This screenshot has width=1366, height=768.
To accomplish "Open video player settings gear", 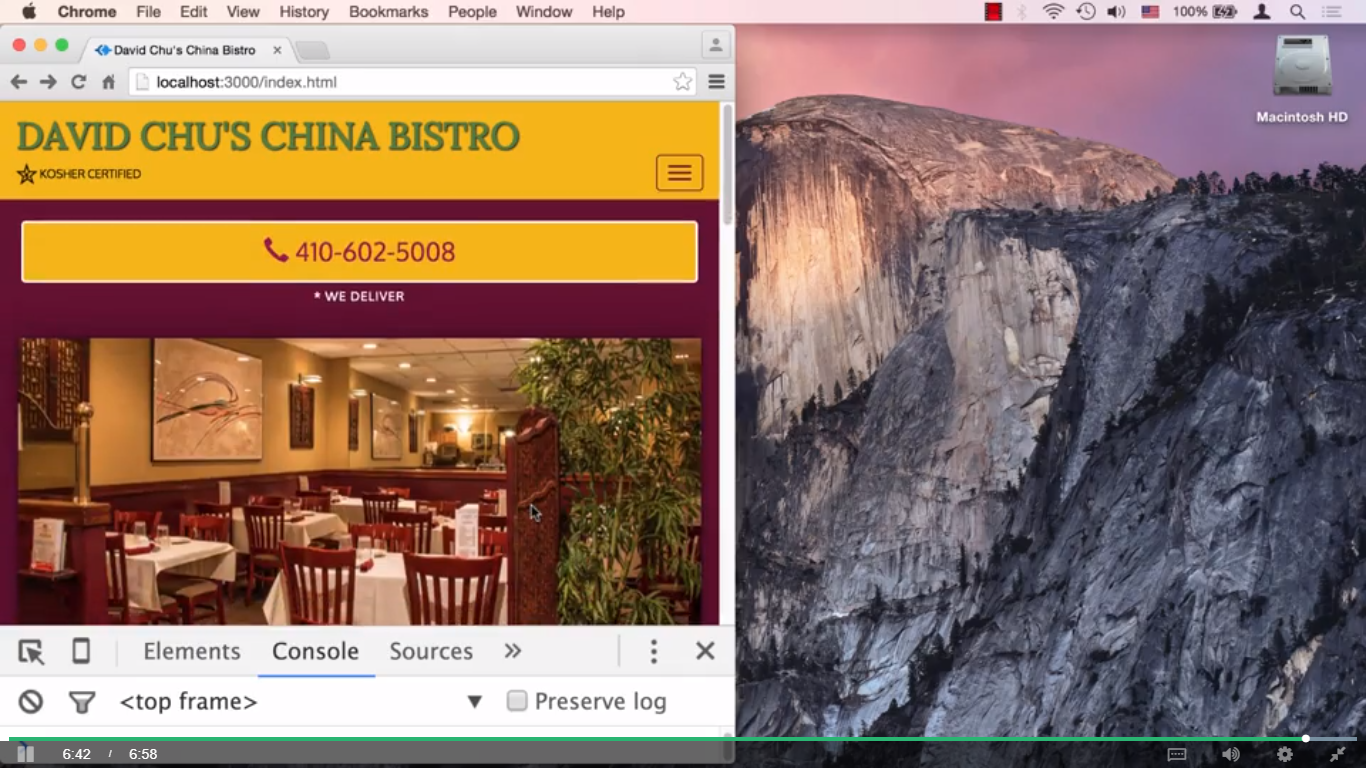I will [1285, 754].
